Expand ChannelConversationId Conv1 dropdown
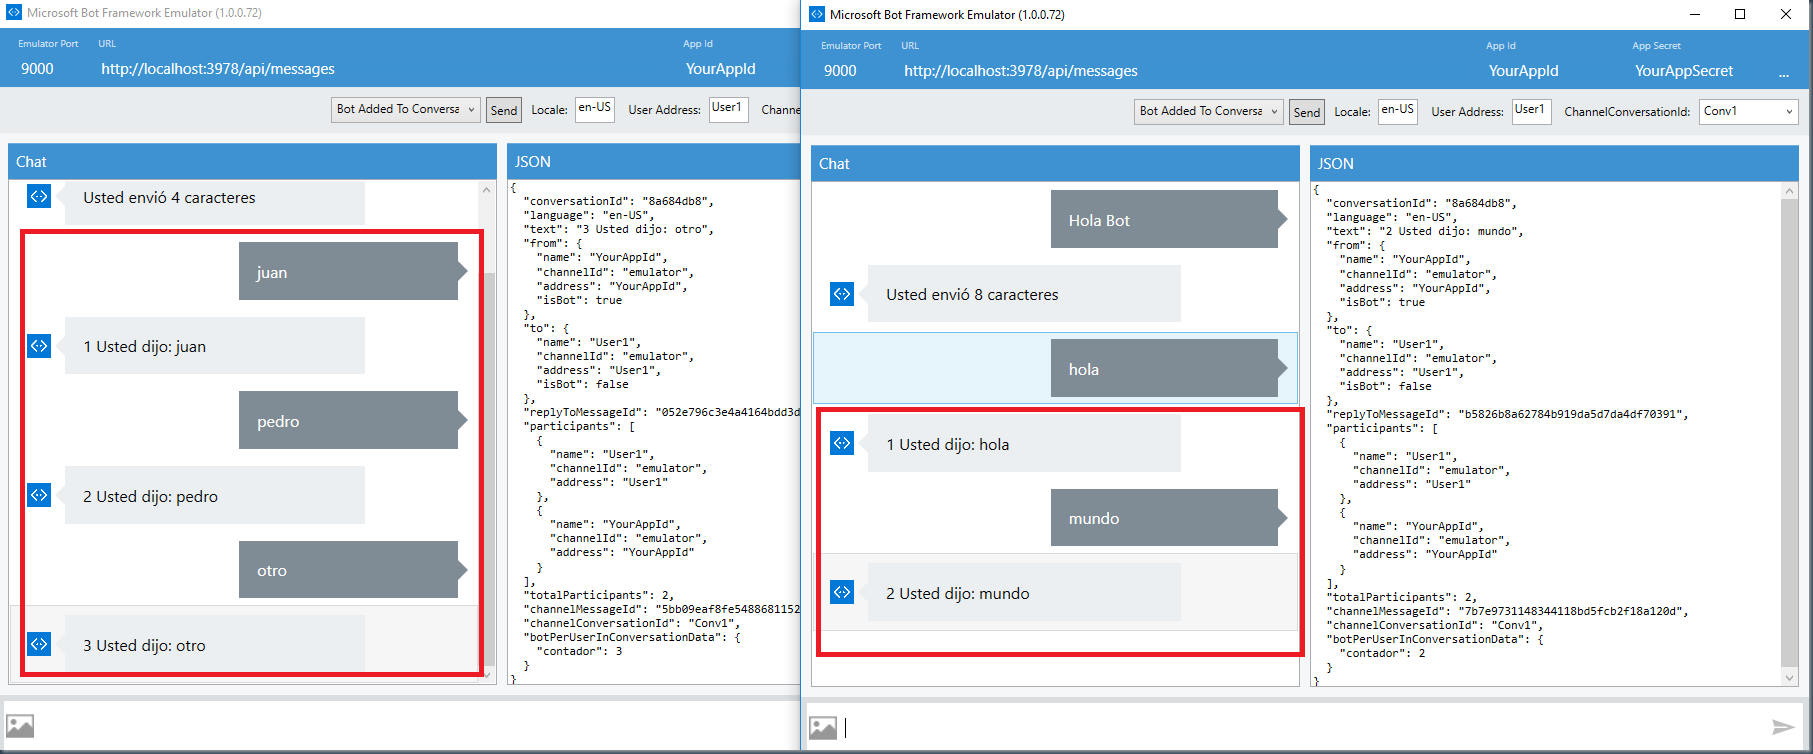Image resolution: width=1813 pixels, height=754 pixels. click(1748, 111)
